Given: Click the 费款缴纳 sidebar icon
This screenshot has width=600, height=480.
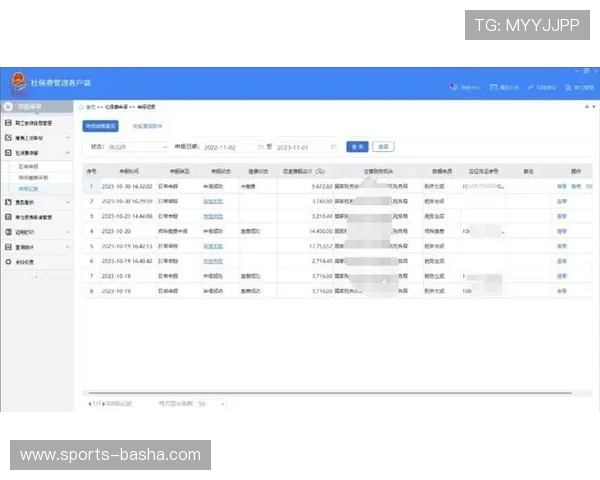Looking at the screenshot, I should (x=8, y=202).
